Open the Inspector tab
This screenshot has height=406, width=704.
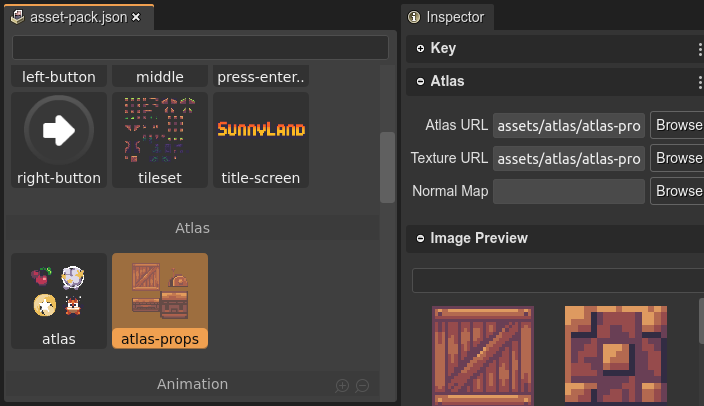[447, 17]
